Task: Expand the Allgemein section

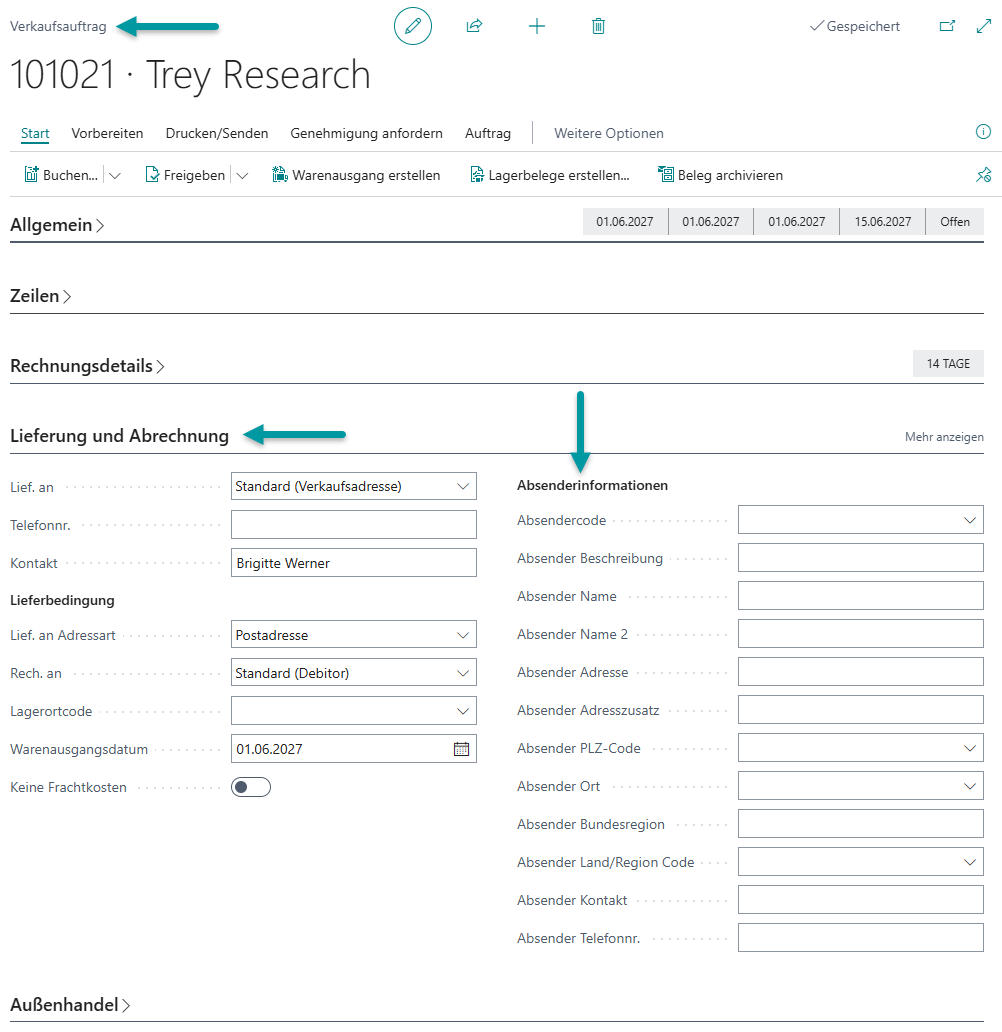Action: (57, 225)
